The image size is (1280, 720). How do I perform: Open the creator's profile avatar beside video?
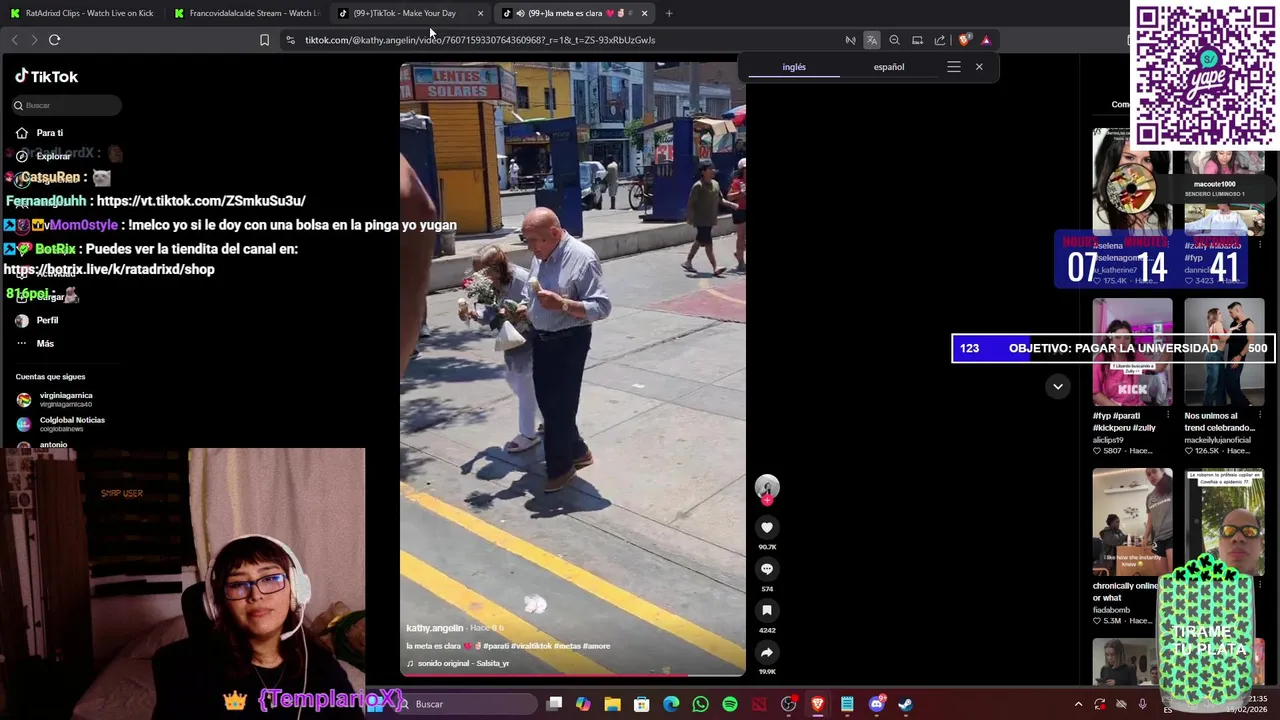click(x=767, y=488)
